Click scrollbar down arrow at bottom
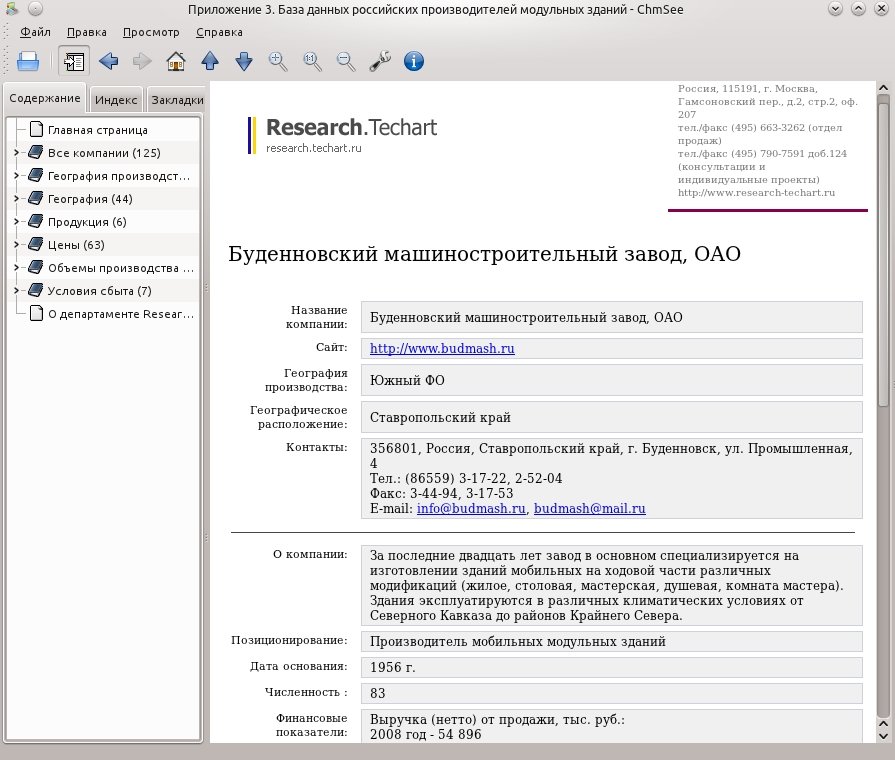Screen dimensions: 895x760 click(x=883, y=737)
